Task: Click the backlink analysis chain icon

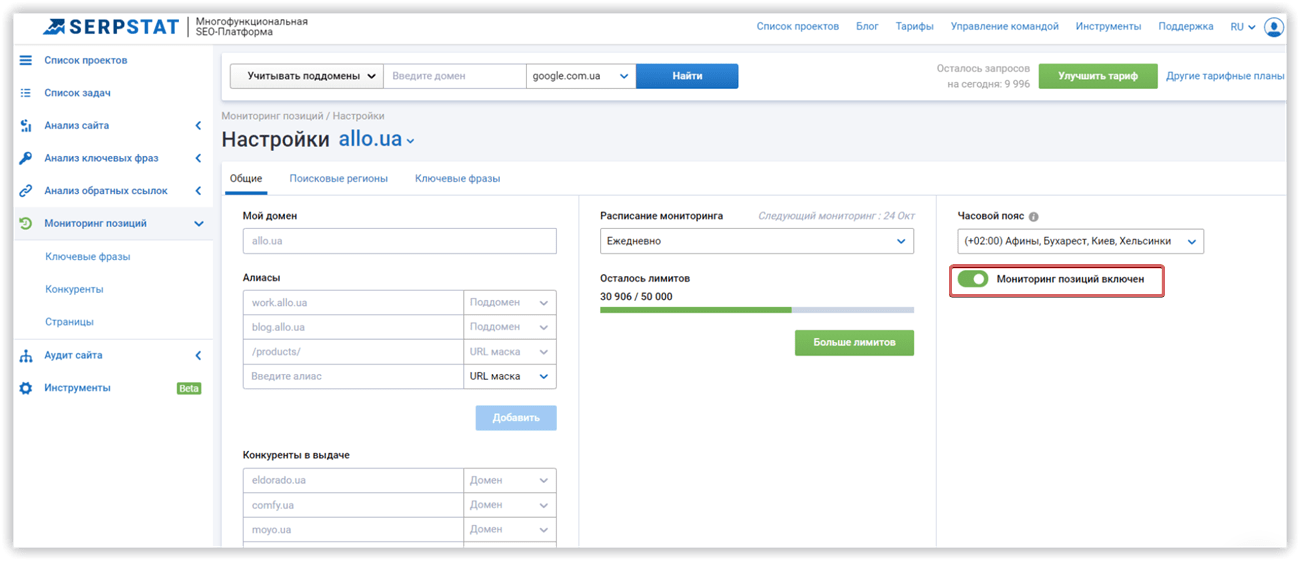Action: pyautogui.click(x=26, y=191)
